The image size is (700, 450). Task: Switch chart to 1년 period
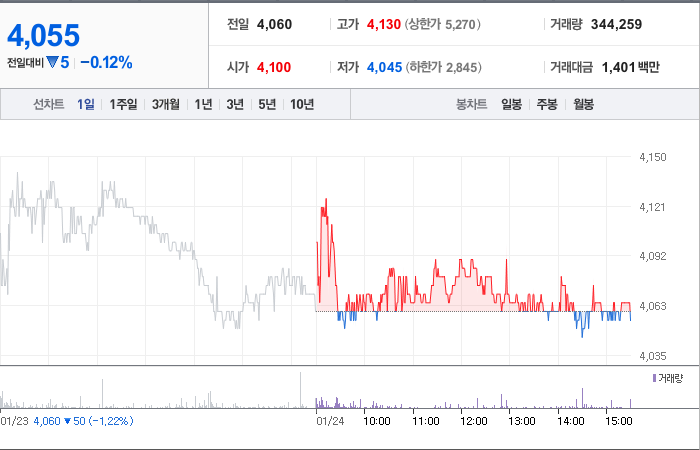tap(203, 104)
